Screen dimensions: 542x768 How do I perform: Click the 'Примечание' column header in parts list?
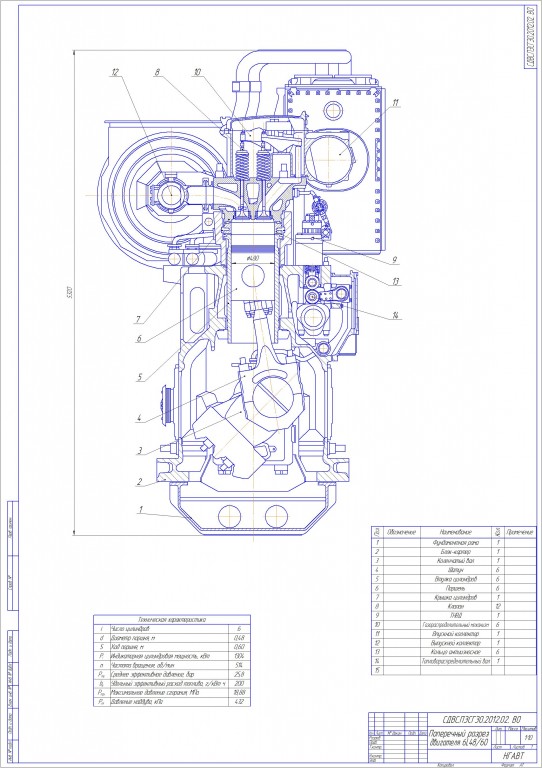[519, 532]
